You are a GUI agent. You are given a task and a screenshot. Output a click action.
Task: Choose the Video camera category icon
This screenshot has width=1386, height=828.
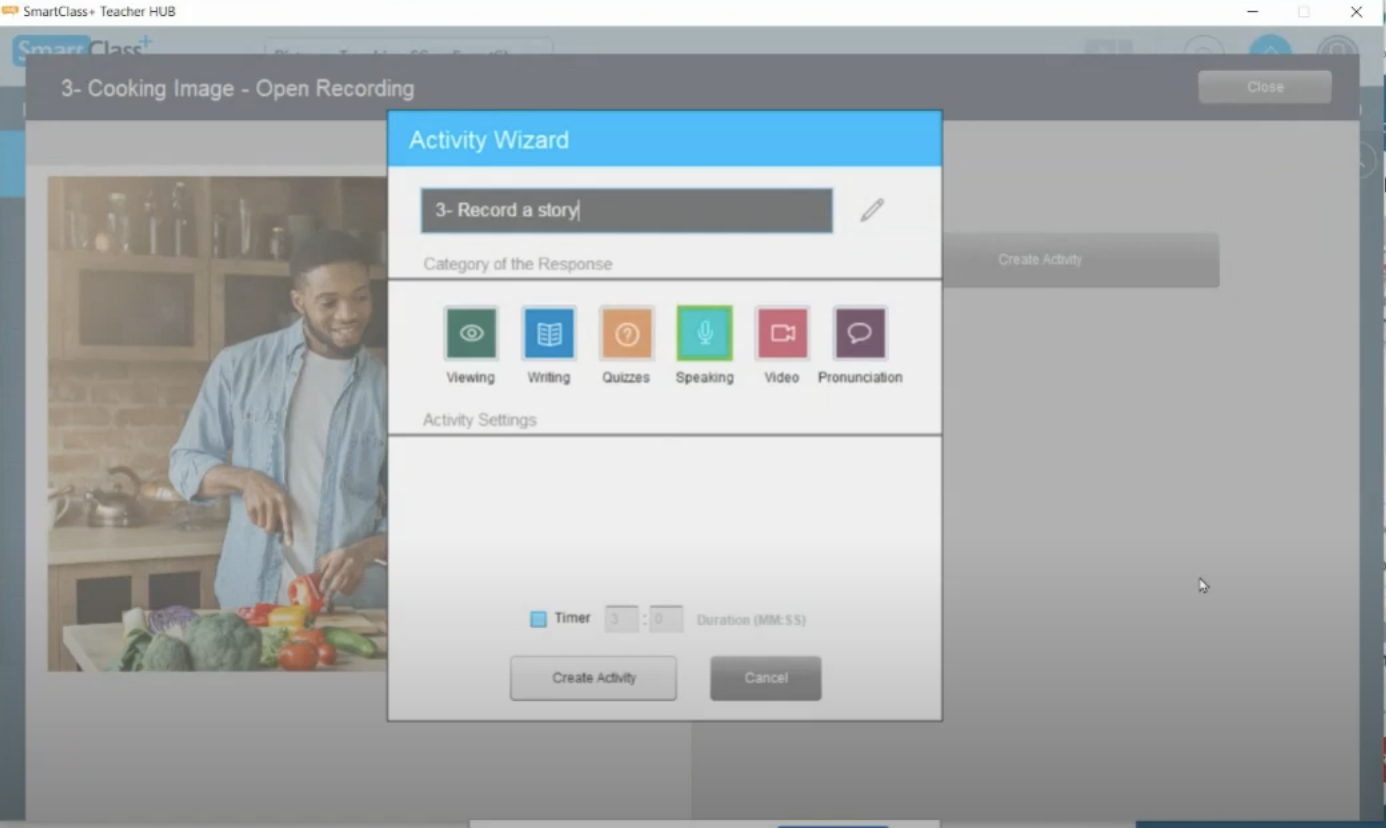click(782, 333)
